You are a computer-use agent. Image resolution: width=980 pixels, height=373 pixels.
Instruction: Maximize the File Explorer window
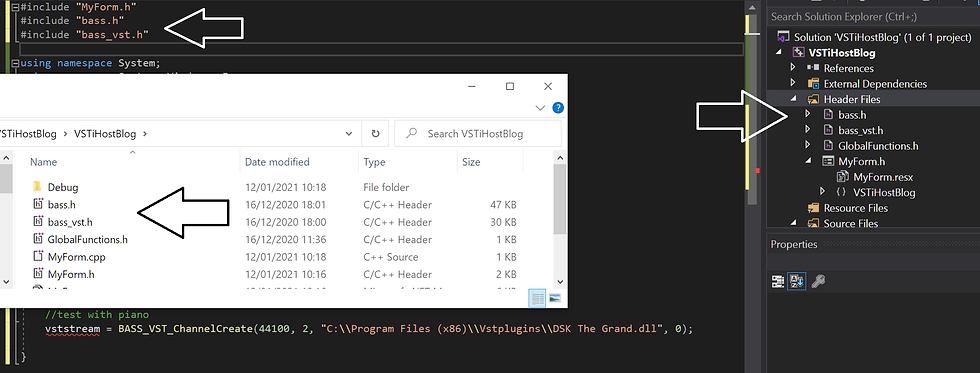510,86
